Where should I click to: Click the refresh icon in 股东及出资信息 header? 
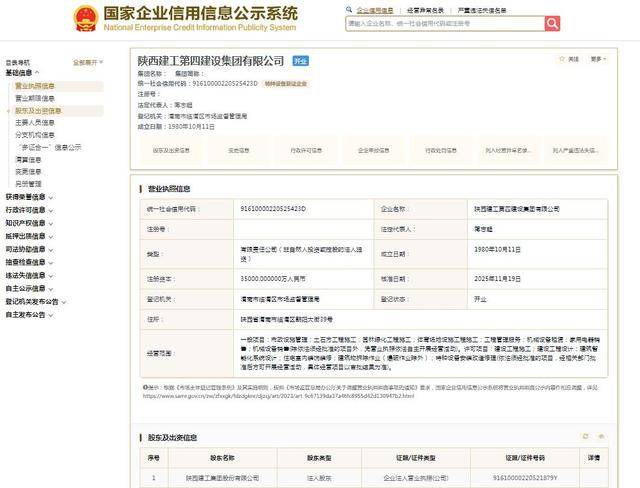coord(586,437)
